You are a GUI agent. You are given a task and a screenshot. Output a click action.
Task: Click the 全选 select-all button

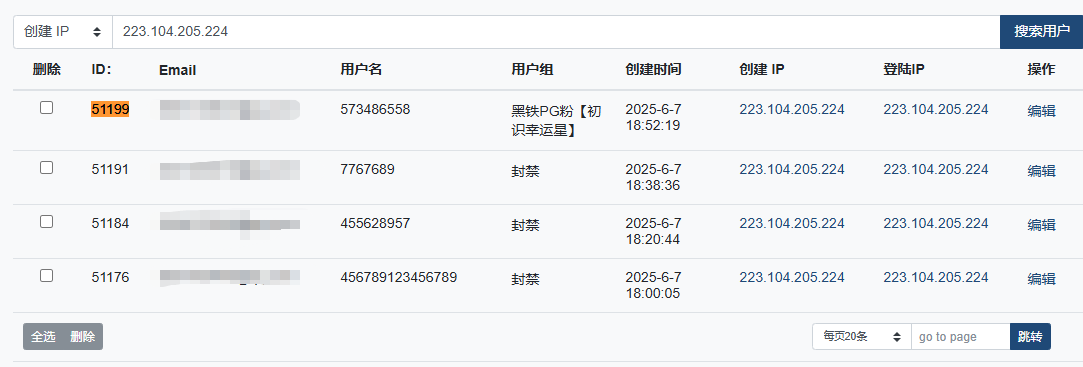point(43,337)
